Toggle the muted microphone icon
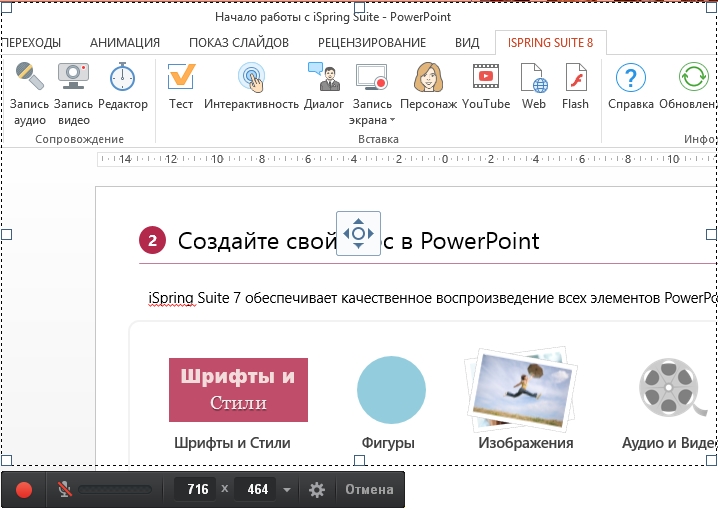 click(65, 489)
